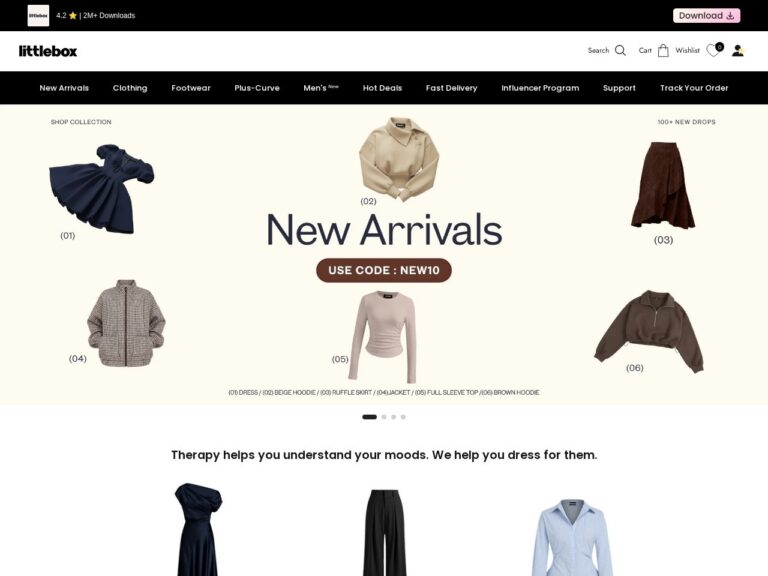Select the fourth carousel slide dot
This screenshot has height=576, width=768.
coord(403,417)
